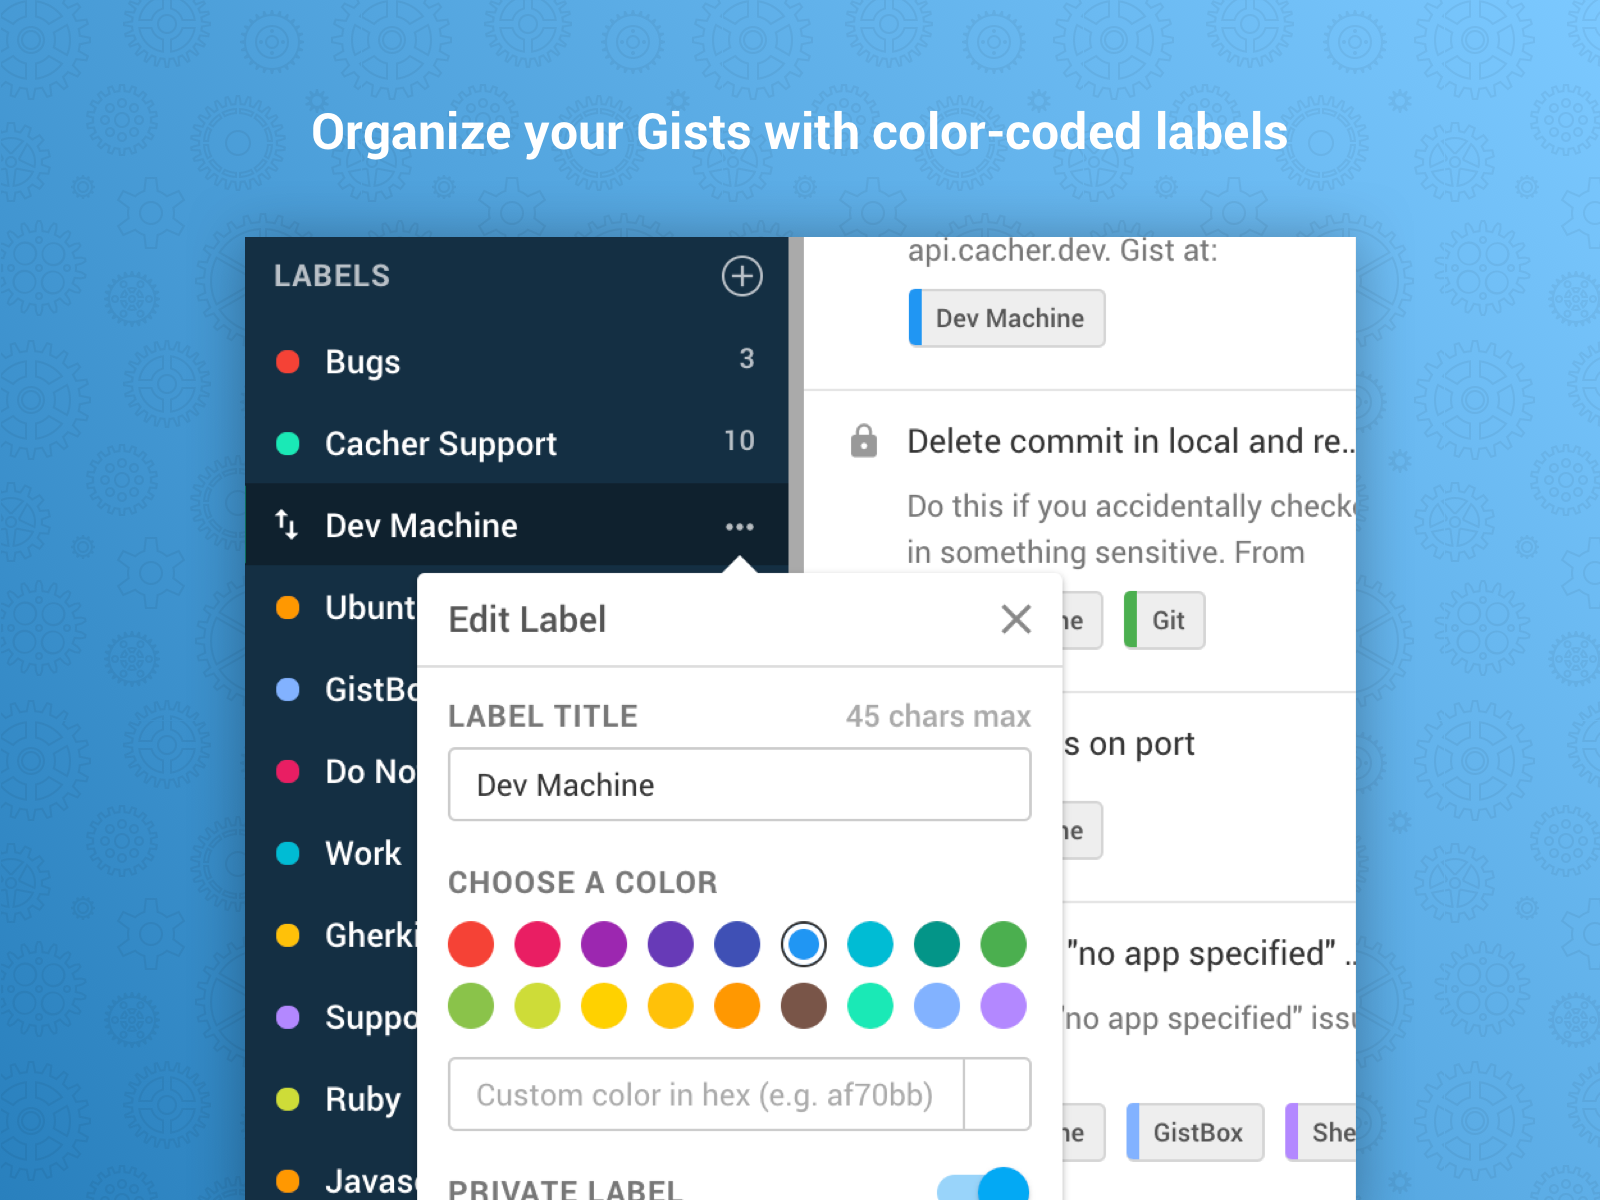This screenshot has width=1600, height=1200.
Task: Click the She... tag on bottom gist
Action: pos(1321,1132)
